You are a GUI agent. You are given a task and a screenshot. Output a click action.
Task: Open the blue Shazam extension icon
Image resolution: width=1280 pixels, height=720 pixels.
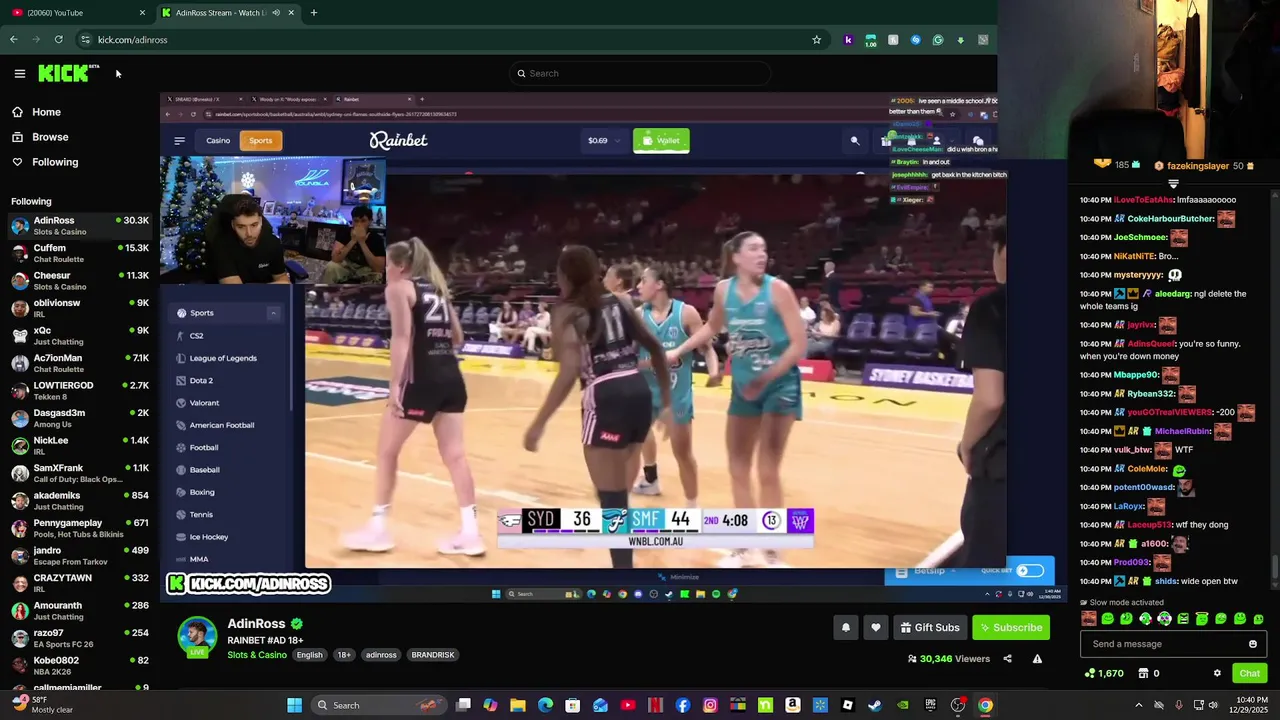[x=915, y=40]
